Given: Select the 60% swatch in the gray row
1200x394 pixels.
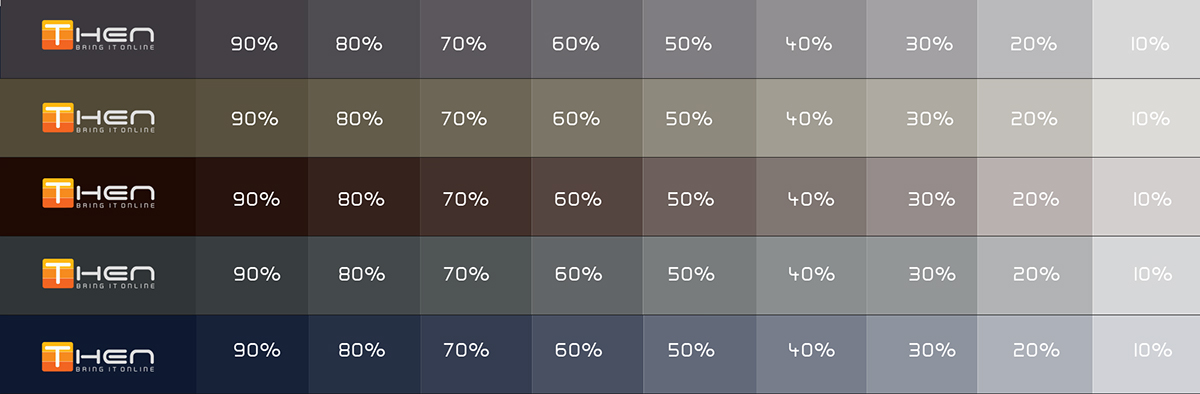Looking at the screenshot, I should click(x=587, y=39).
